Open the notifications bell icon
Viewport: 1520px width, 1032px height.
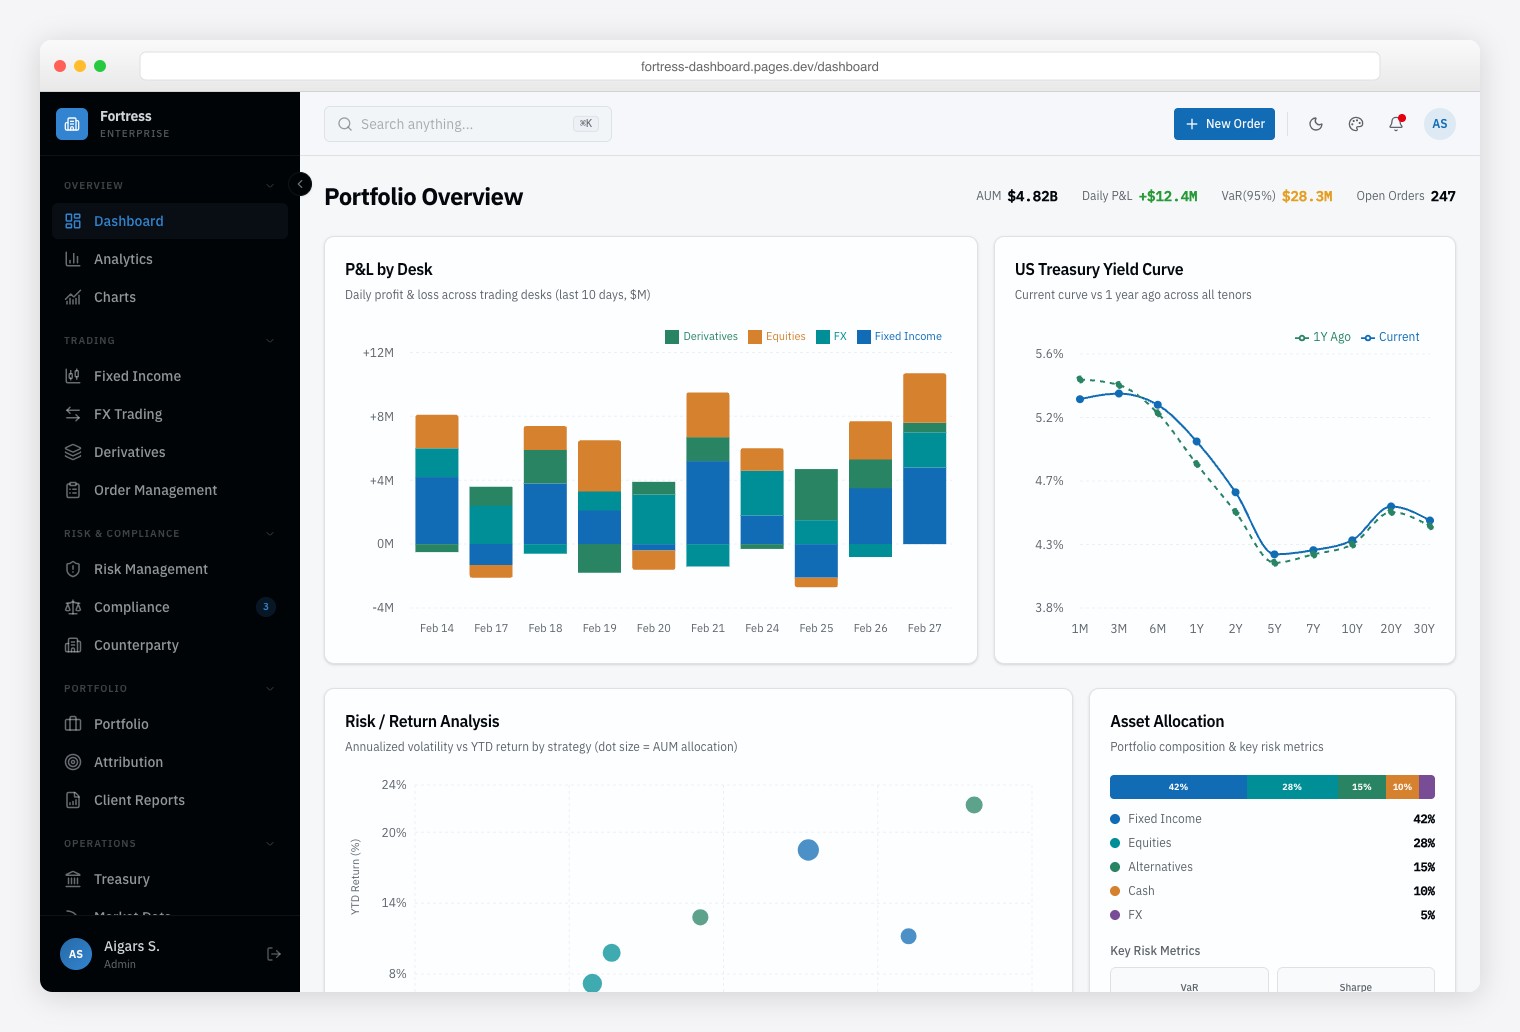(1396, 124)
